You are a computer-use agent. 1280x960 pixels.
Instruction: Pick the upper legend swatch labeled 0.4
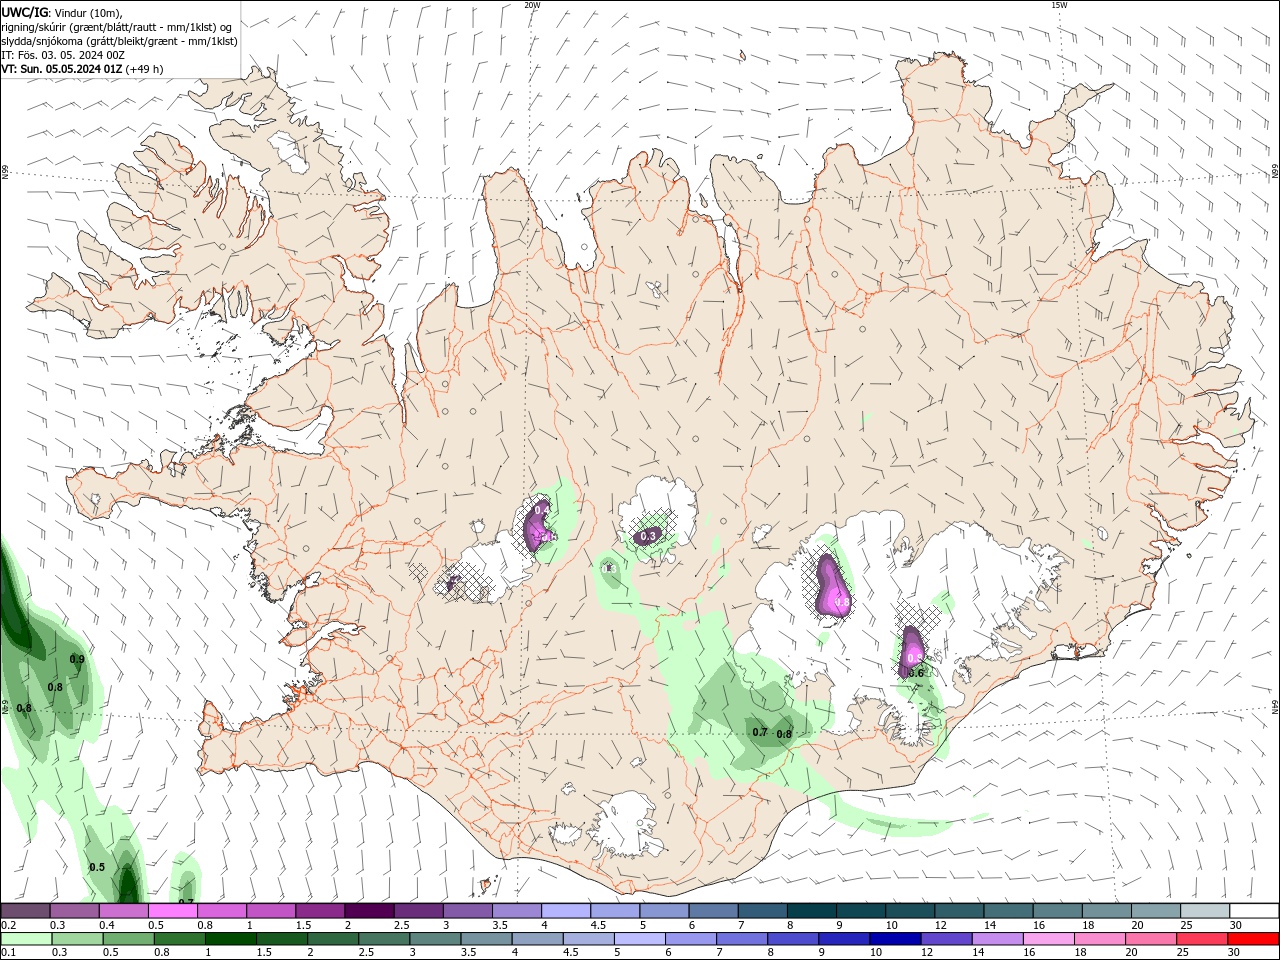(123, 911)
